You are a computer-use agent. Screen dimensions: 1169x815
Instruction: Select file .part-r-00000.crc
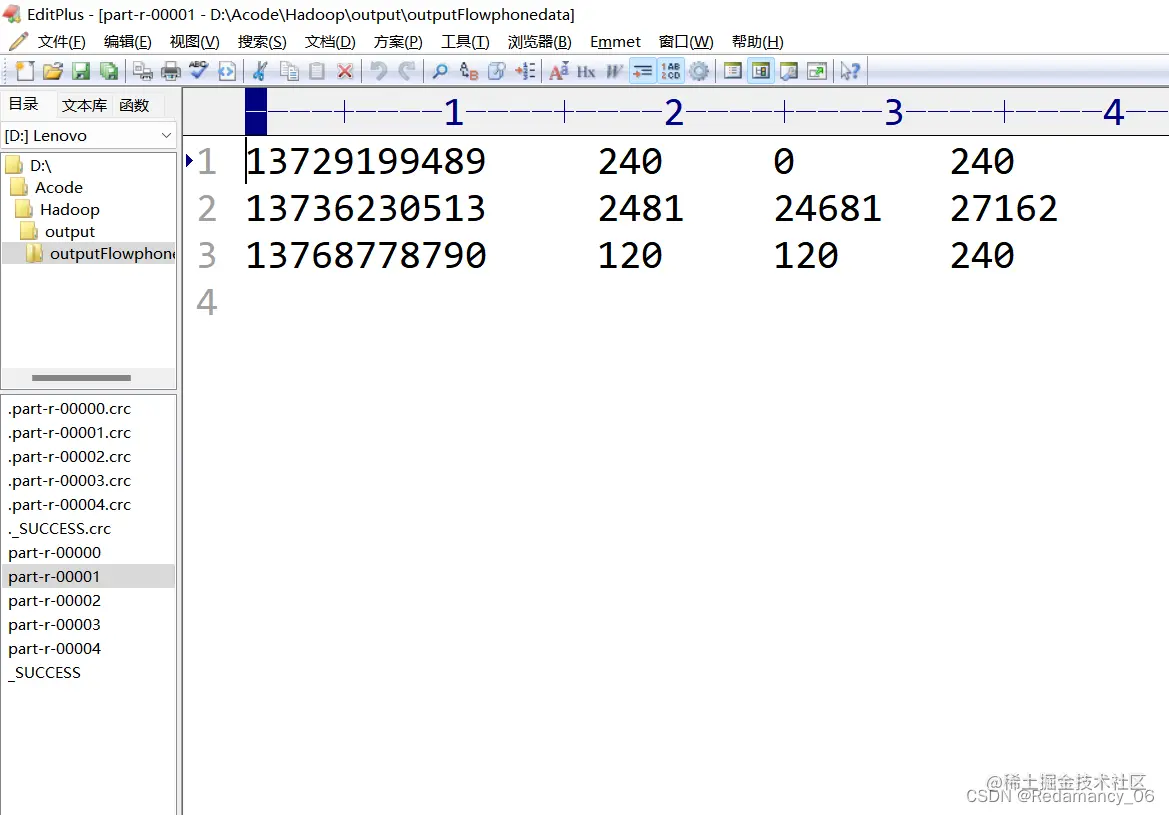point(69,409)
